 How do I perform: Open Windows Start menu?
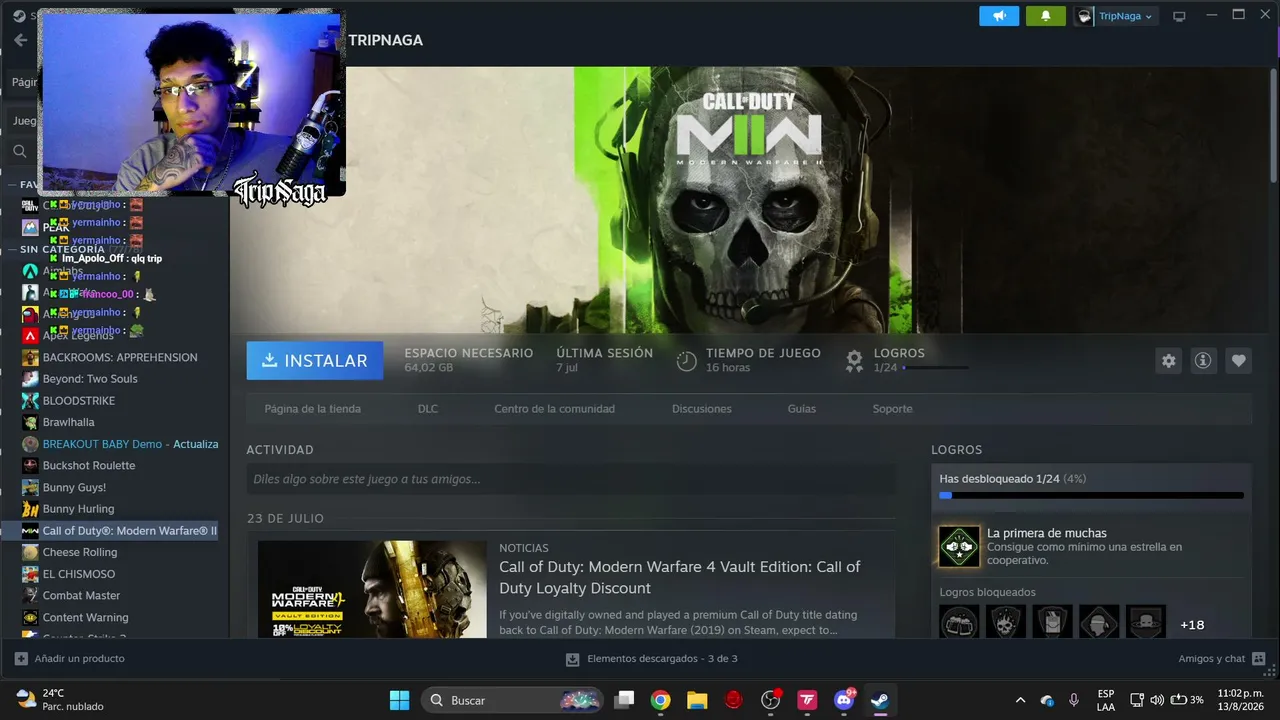coord(399,700)
